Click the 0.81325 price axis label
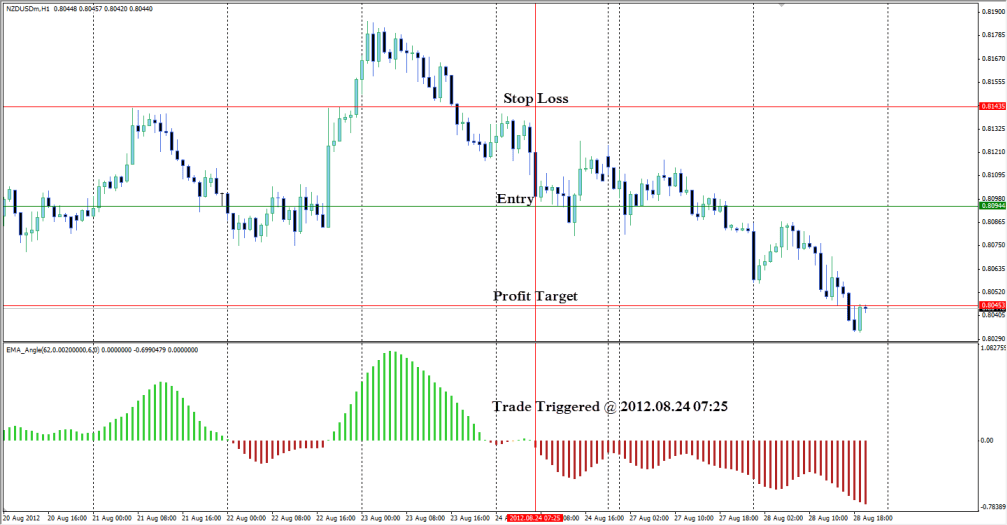Viewport: 1007px width, 525px height. (x=994, y=129)
